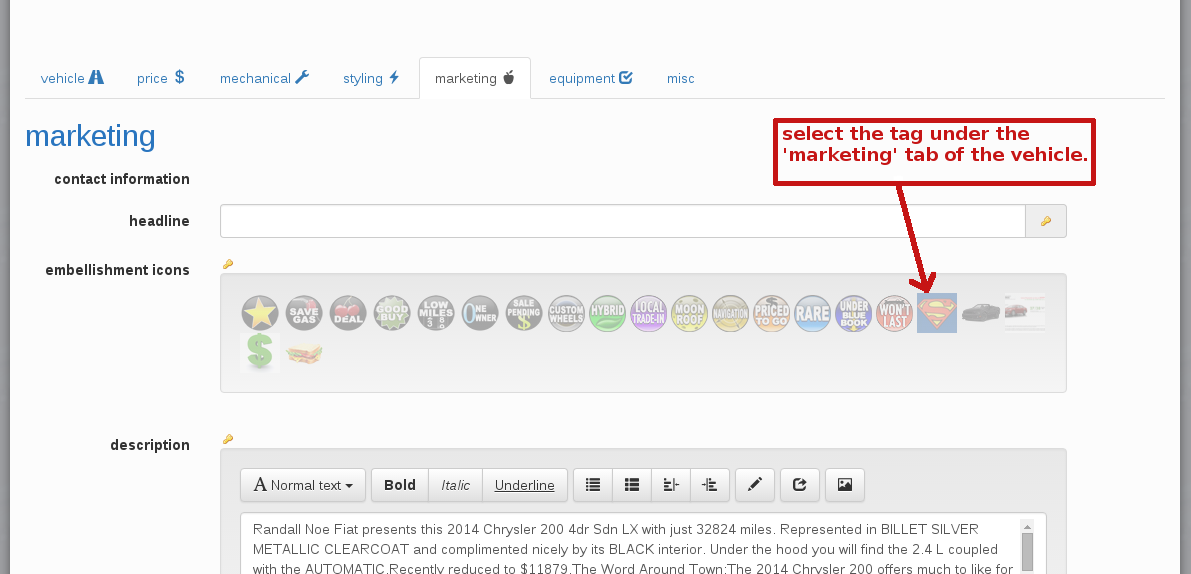
Task: Toggle the Rare embellishment badge
Action: coord(813,313)
